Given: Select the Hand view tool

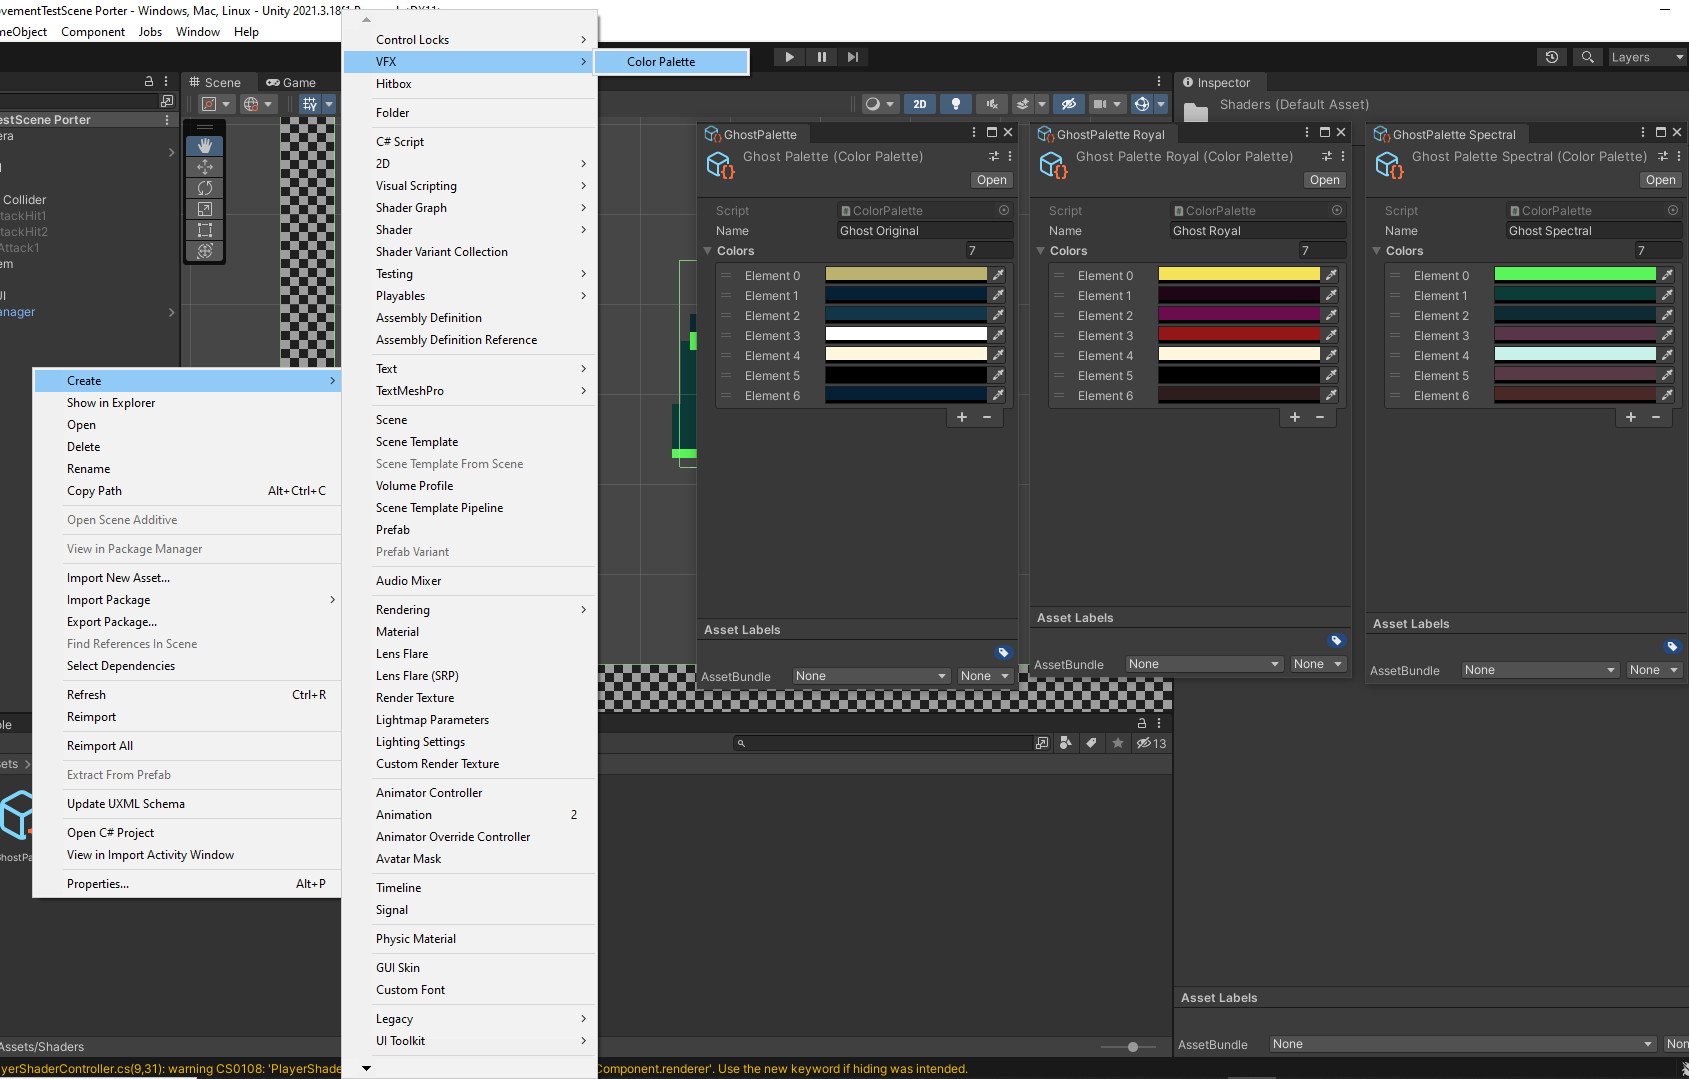Looking at the screenshot, I should click(x=204, y=146).
